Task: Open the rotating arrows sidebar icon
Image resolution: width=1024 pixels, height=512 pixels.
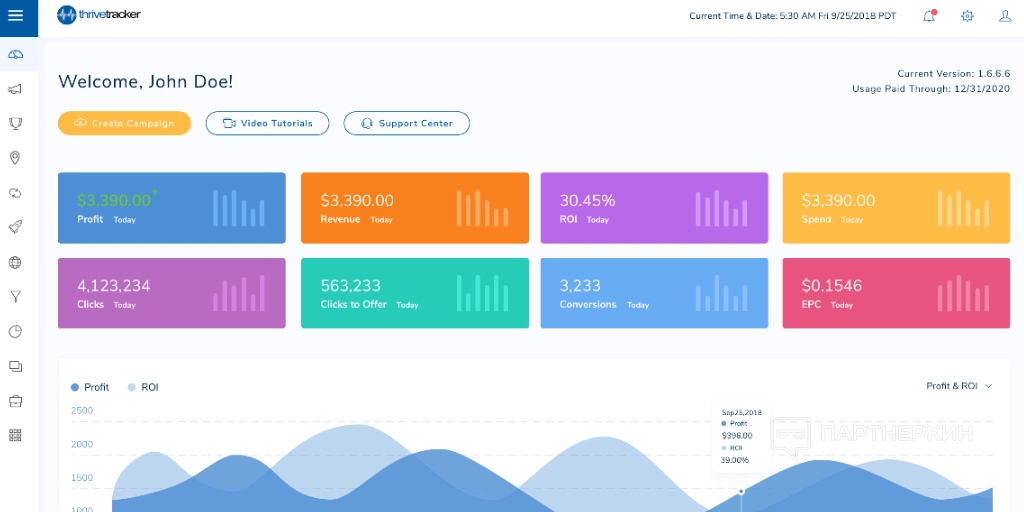Action: tap(16, 193)
